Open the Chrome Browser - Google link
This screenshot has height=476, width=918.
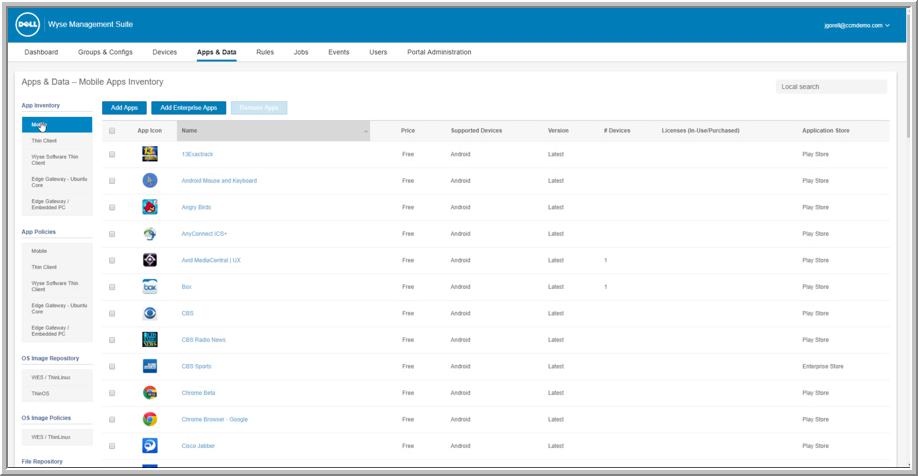pyautogui.click(x=214, y=419)
